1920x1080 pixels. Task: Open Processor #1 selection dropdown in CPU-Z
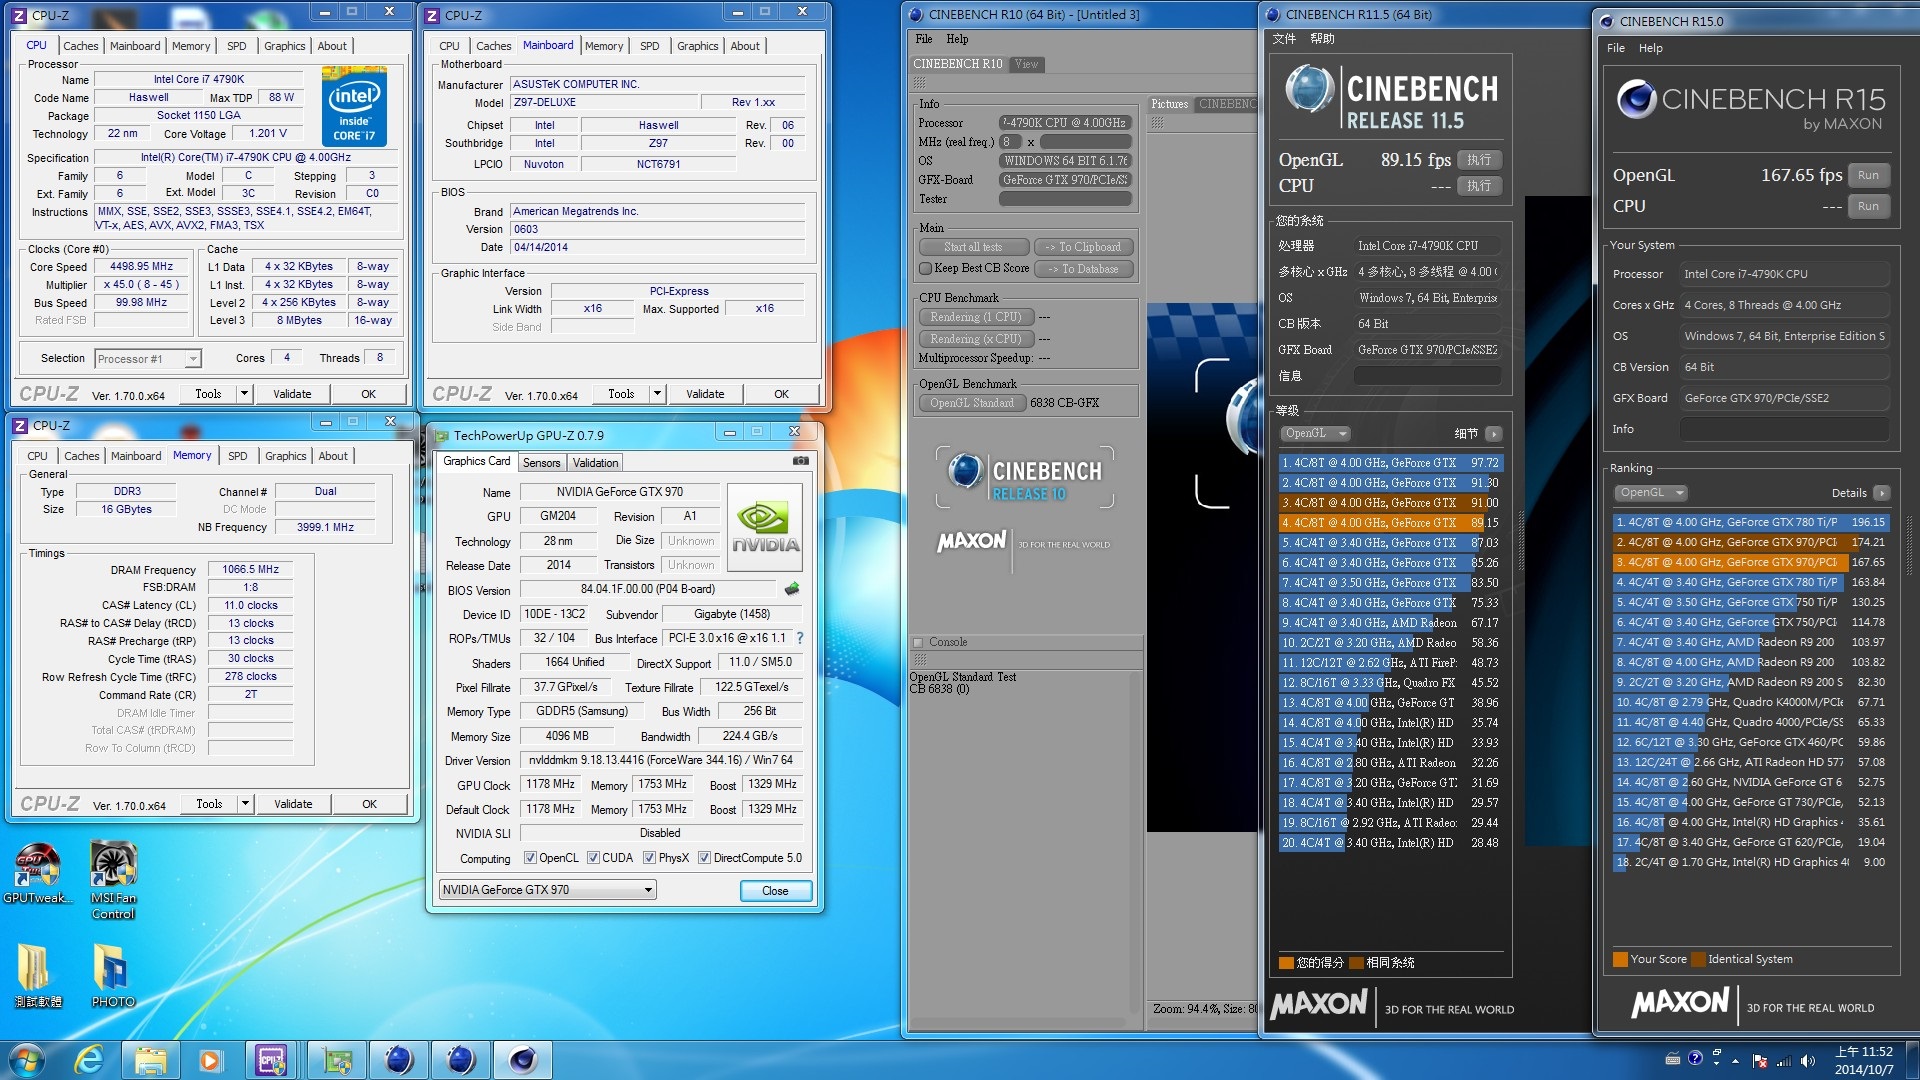148,358
